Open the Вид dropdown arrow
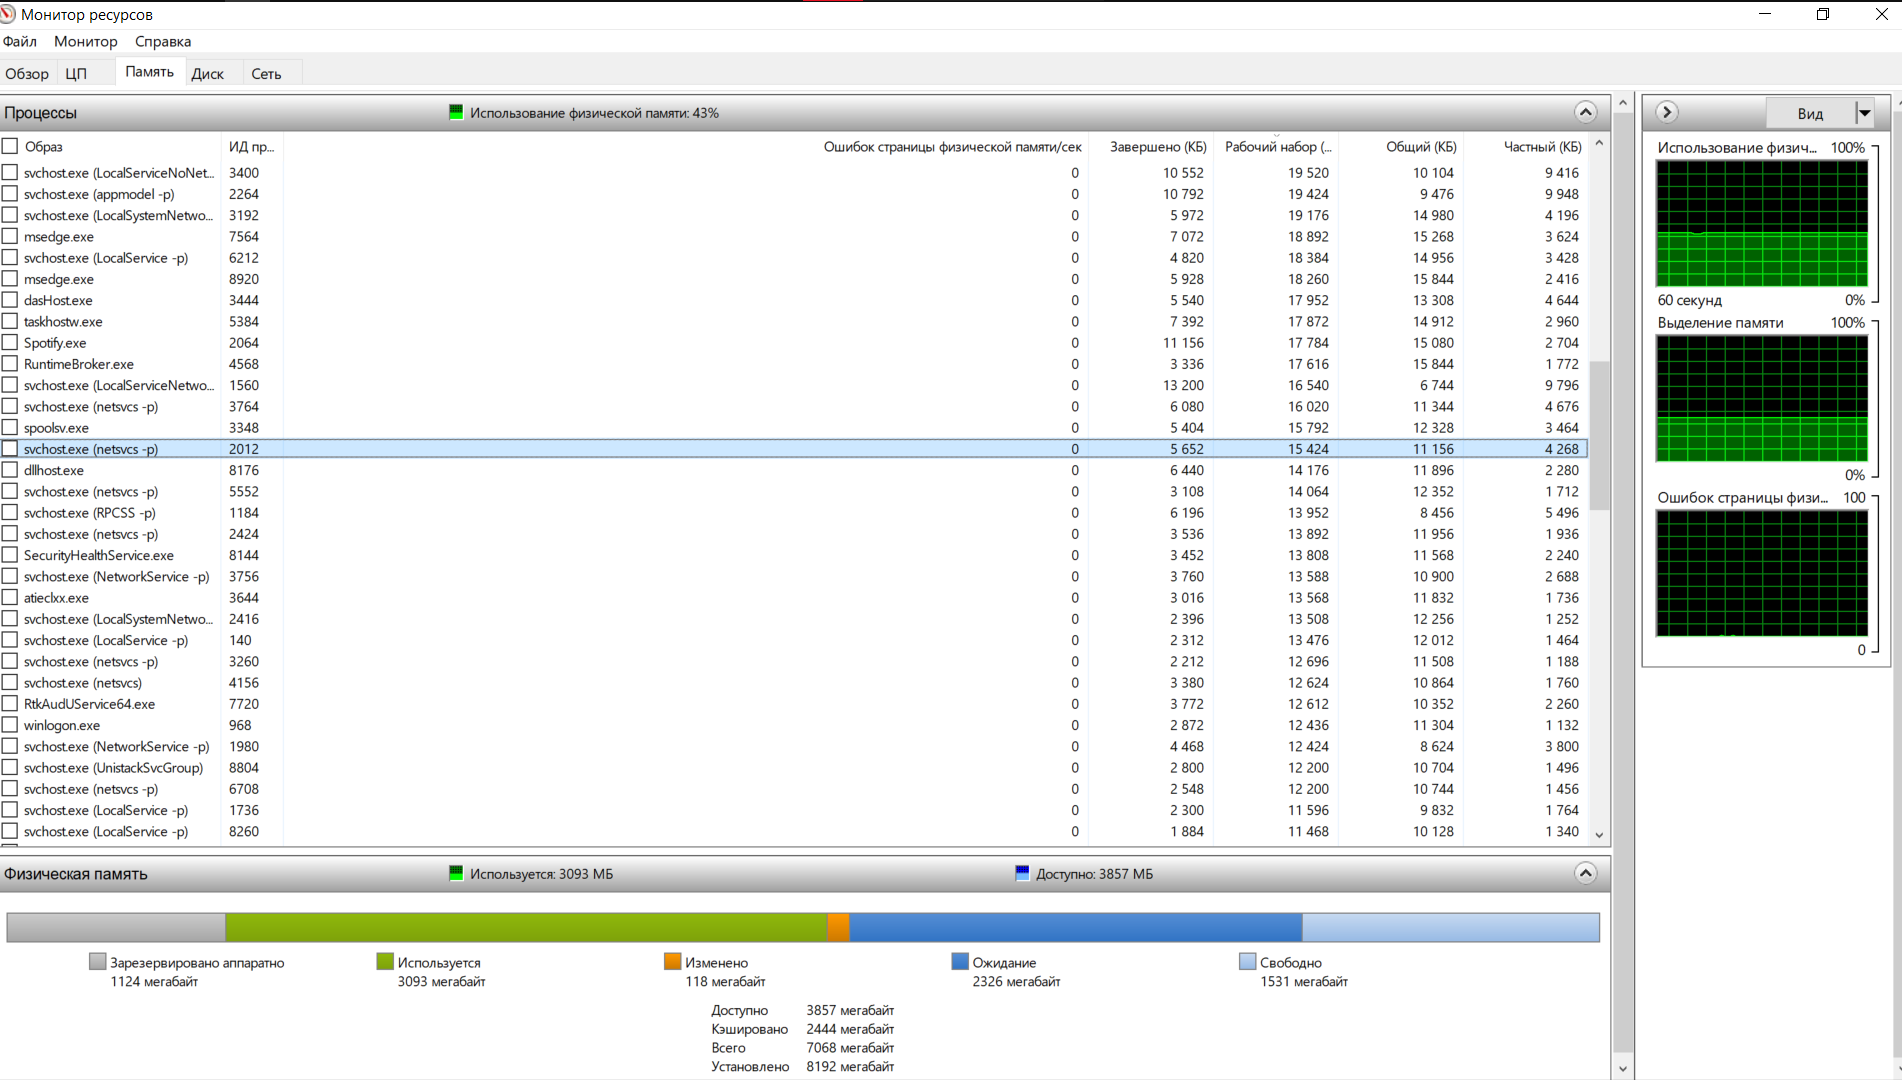The image size is (1902, 1080). (1864, 113)
